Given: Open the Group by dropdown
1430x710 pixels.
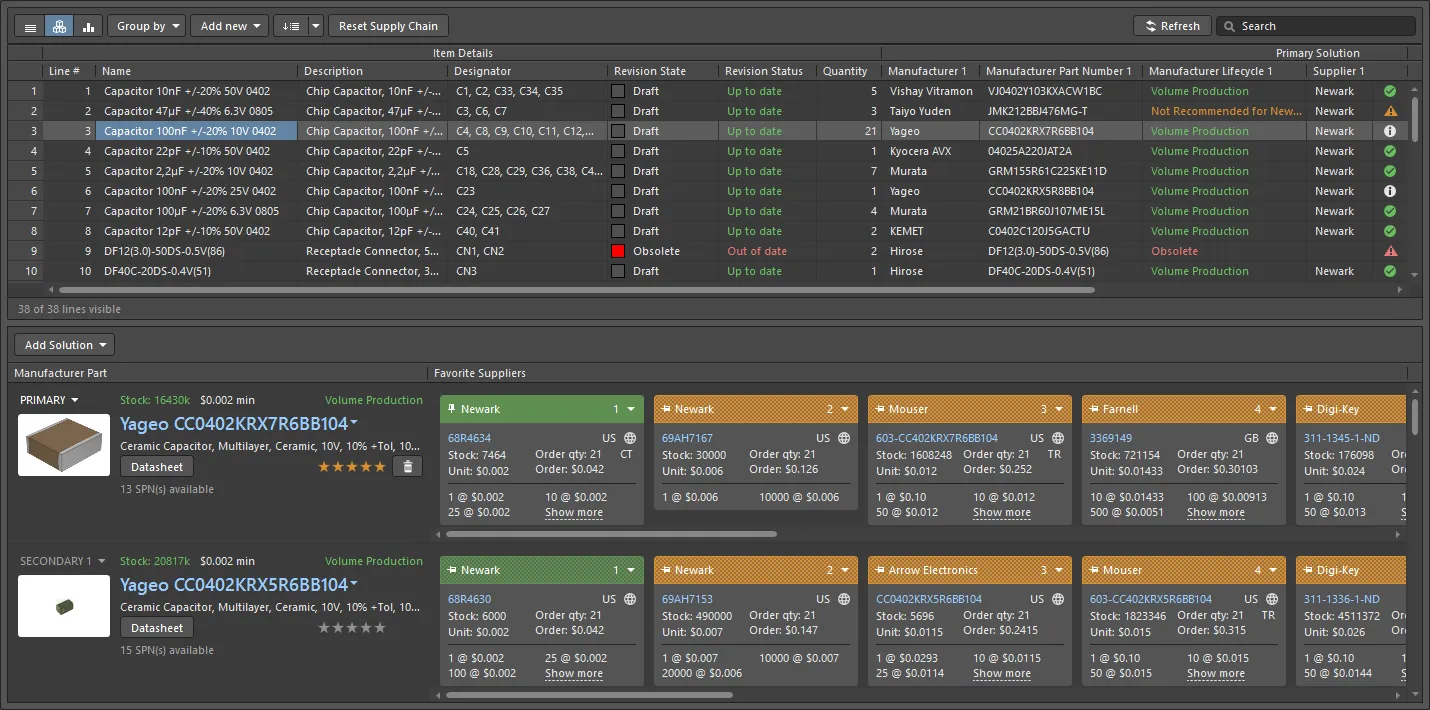Looking at the screenshot, I should click(x=146, y=26).
